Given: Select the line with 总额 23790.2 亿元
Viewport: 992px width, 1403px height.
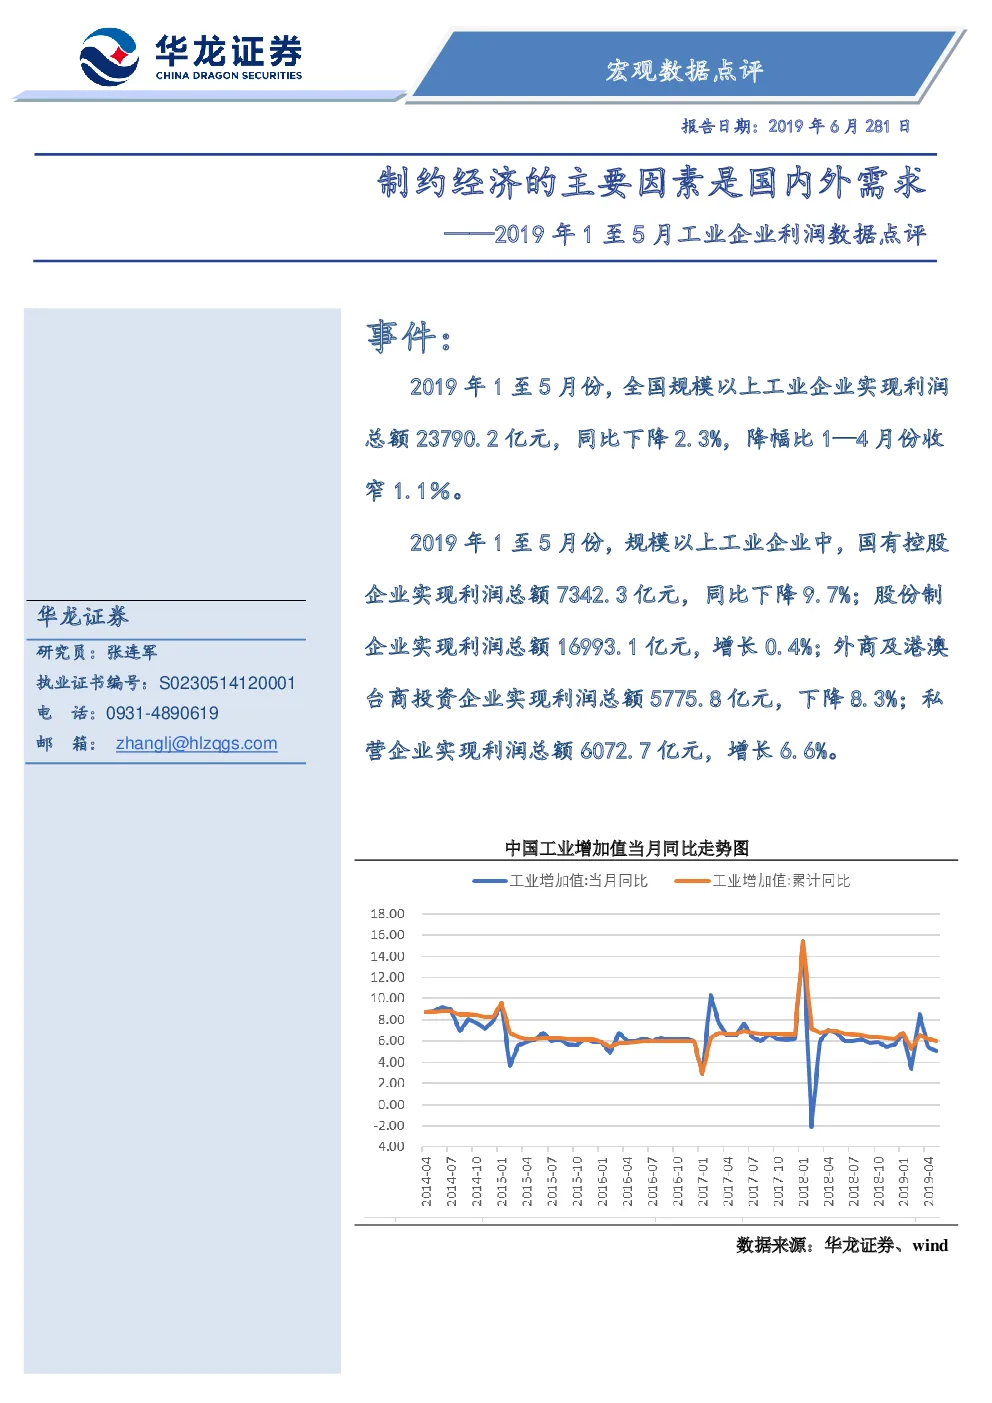Looking at the screenshot, I should click(x=655, y=438).
